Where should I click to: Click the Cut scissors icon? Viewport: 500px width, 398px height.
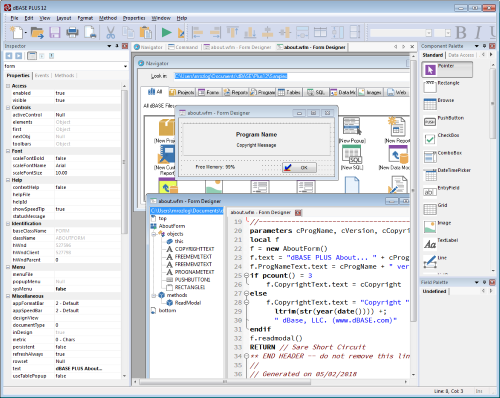point(110,32)
